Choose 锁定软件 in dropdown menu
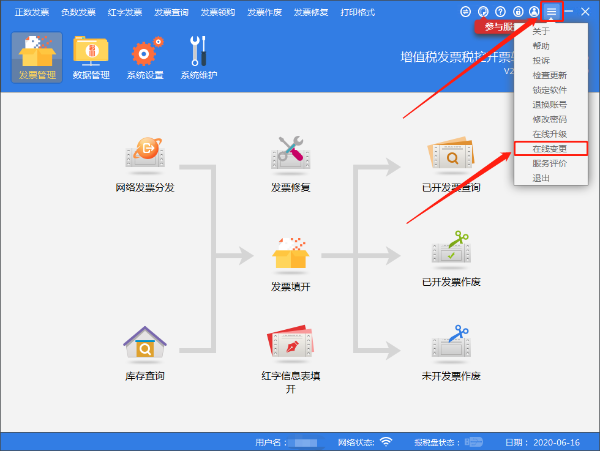Viewport: 602px width, 451px height. [x=551, y=90]
